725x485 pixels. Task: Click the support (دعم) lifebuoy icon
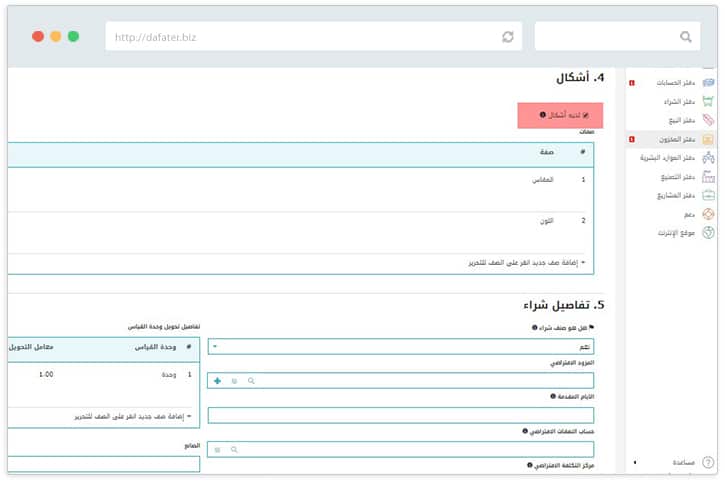click(x=708, y=214)
